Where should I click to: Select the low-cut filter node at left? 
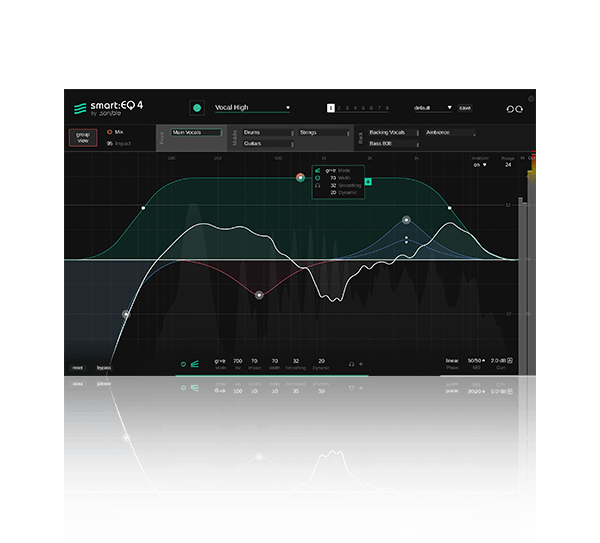click(126, 314)
